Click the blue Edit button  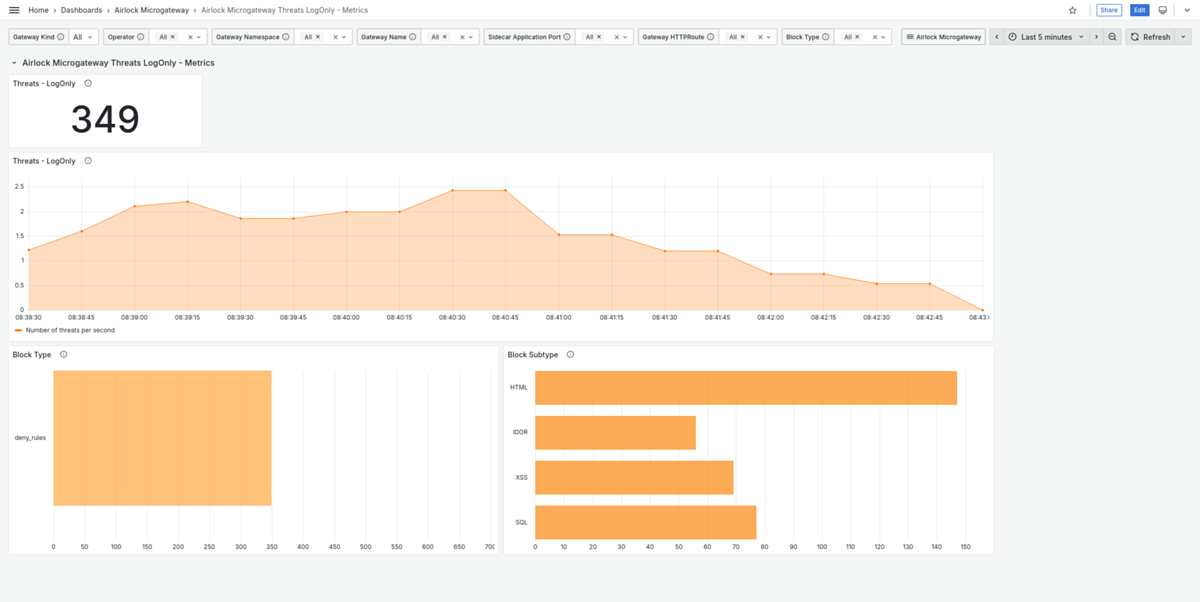(x=1139, y=10)
